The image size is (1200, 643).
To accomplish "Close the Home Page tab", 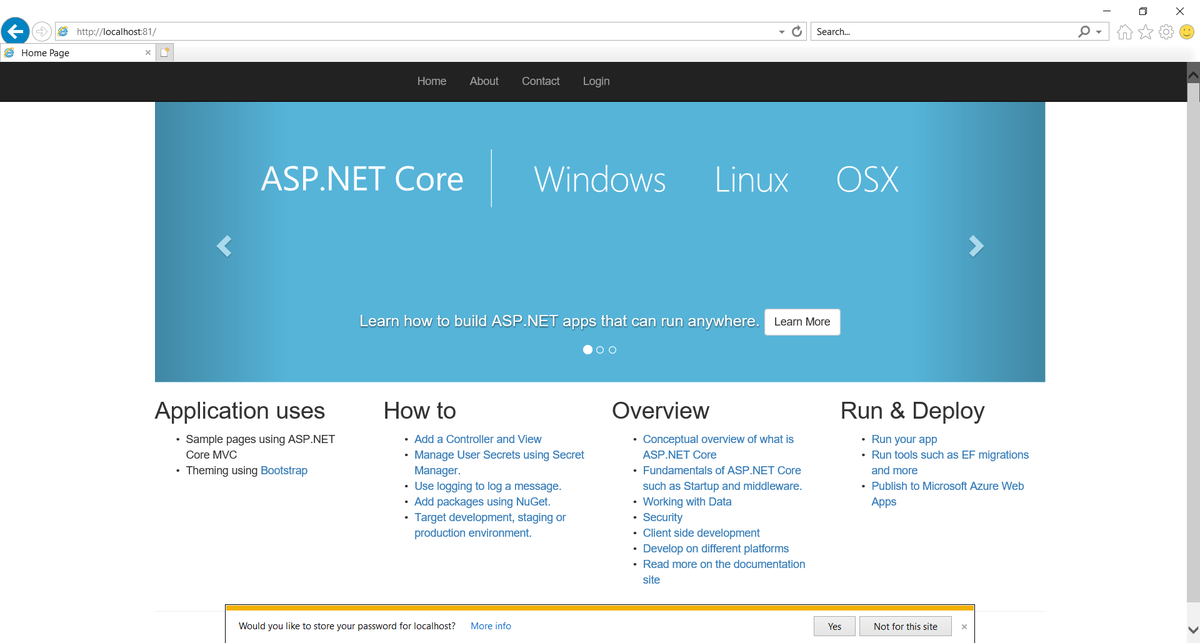I will (x=148, y=53).
